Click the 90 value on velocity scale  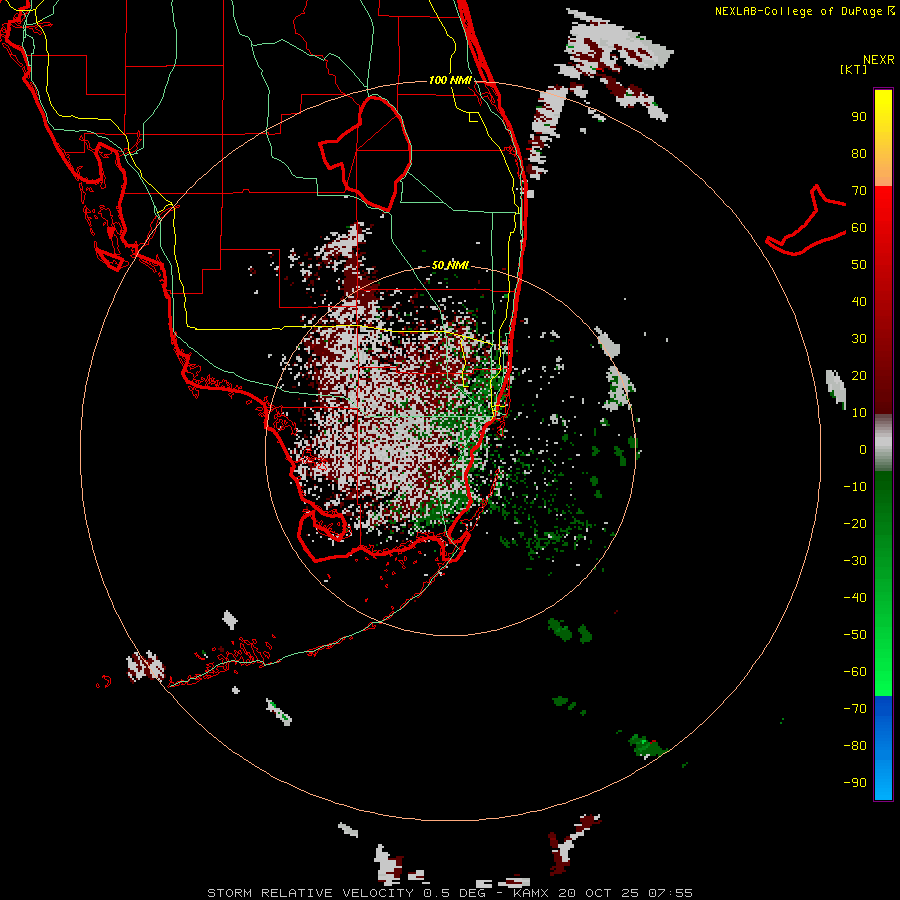click(859, 117)
